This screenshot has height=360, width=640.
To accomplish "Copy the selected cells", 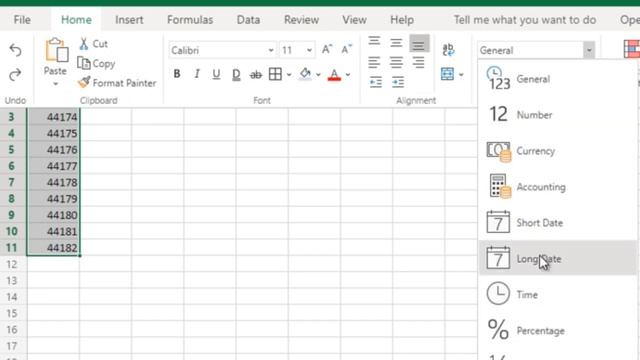I will coord(96,63).
